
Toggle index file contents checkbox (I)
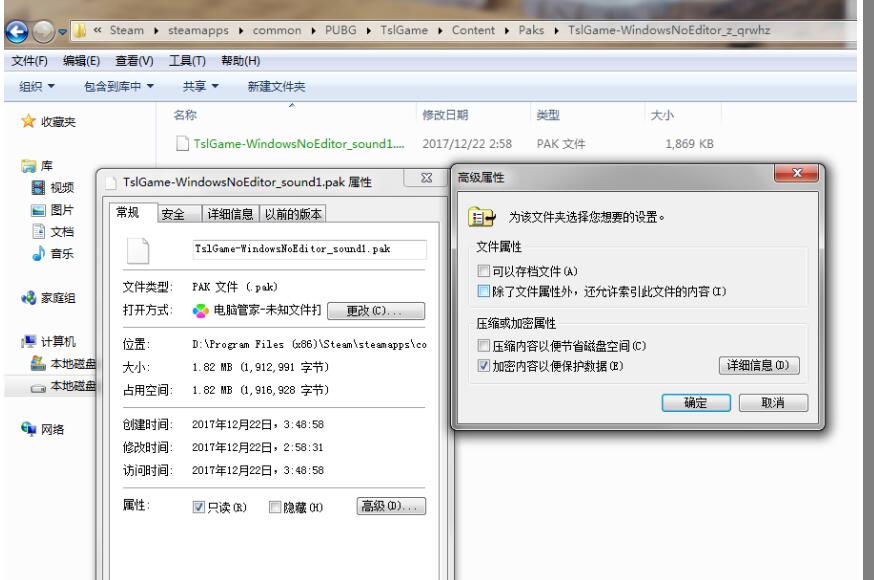[483, 291]
